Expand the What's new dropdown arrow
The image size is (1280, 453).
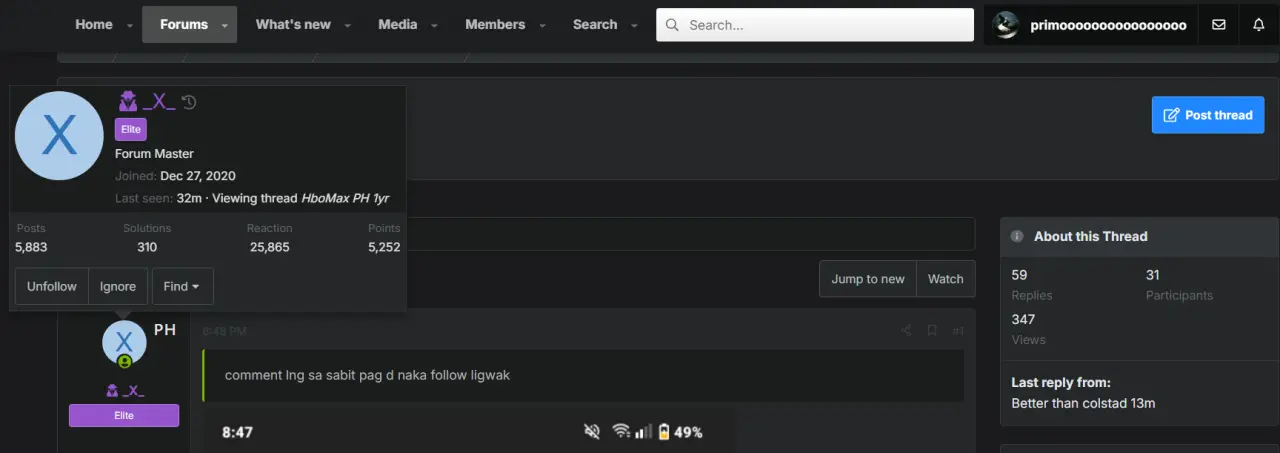pos(348,25)
